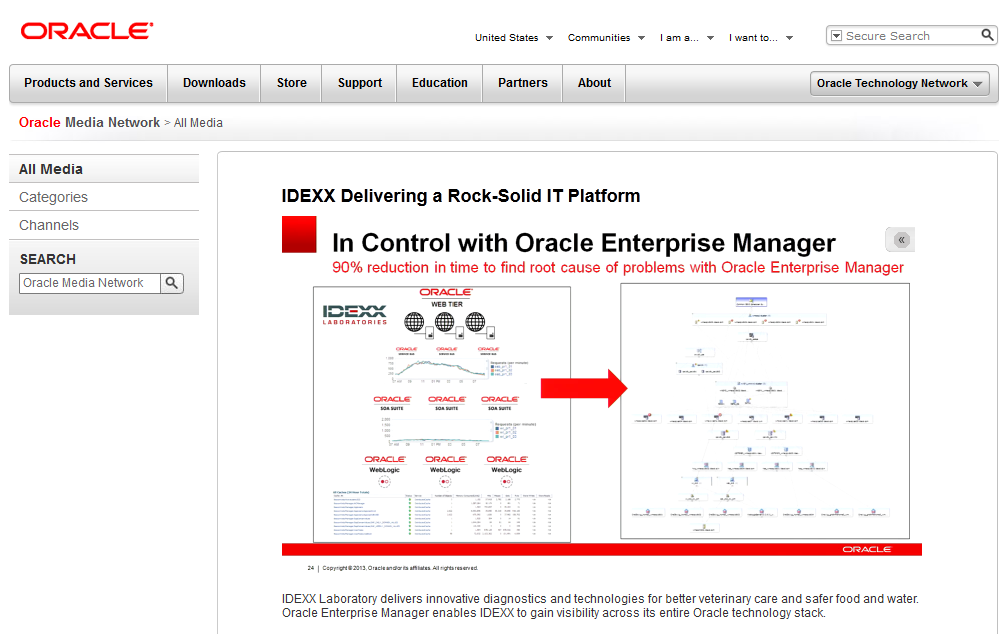Screen dimensions: 1002x634
Task: Collapse the slide with the double-chevron button
Action: coord(900,240)
